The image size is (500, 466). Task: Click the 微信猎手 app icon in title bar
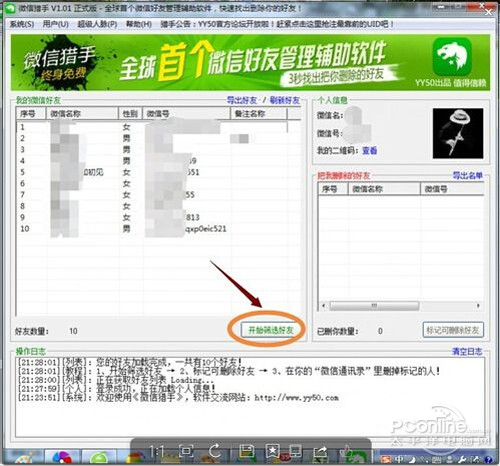click(10, 9)
